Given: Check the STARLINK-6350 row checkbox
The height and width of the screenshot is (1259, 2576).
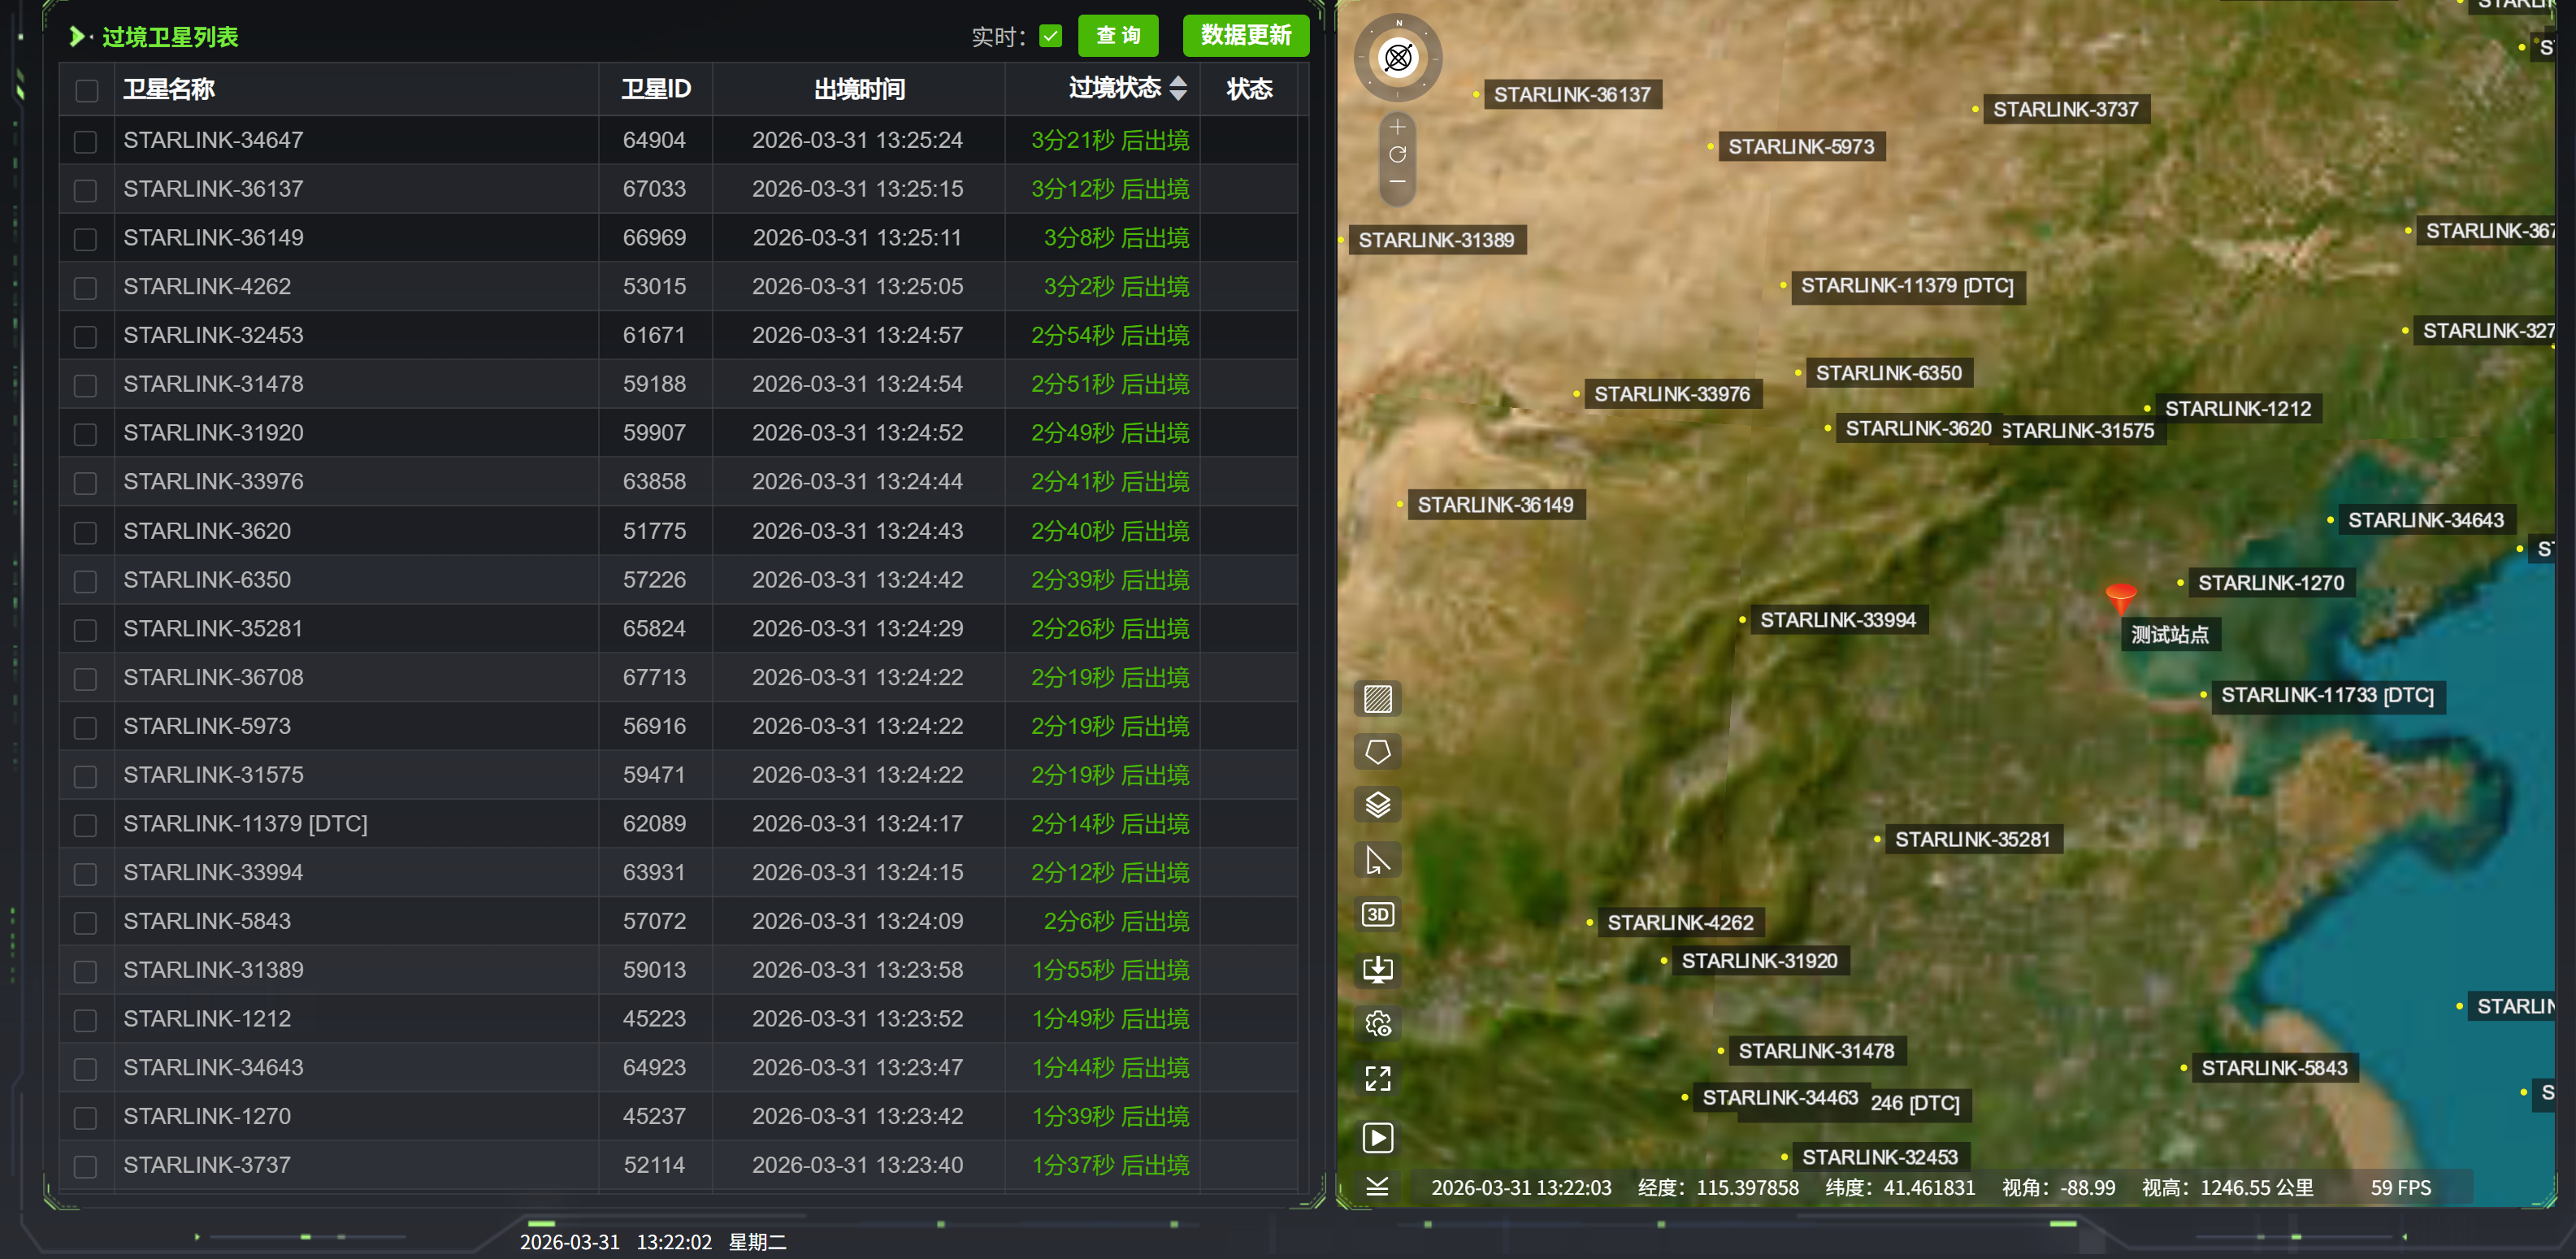Looking at the screenshot, I should [86, 581].
